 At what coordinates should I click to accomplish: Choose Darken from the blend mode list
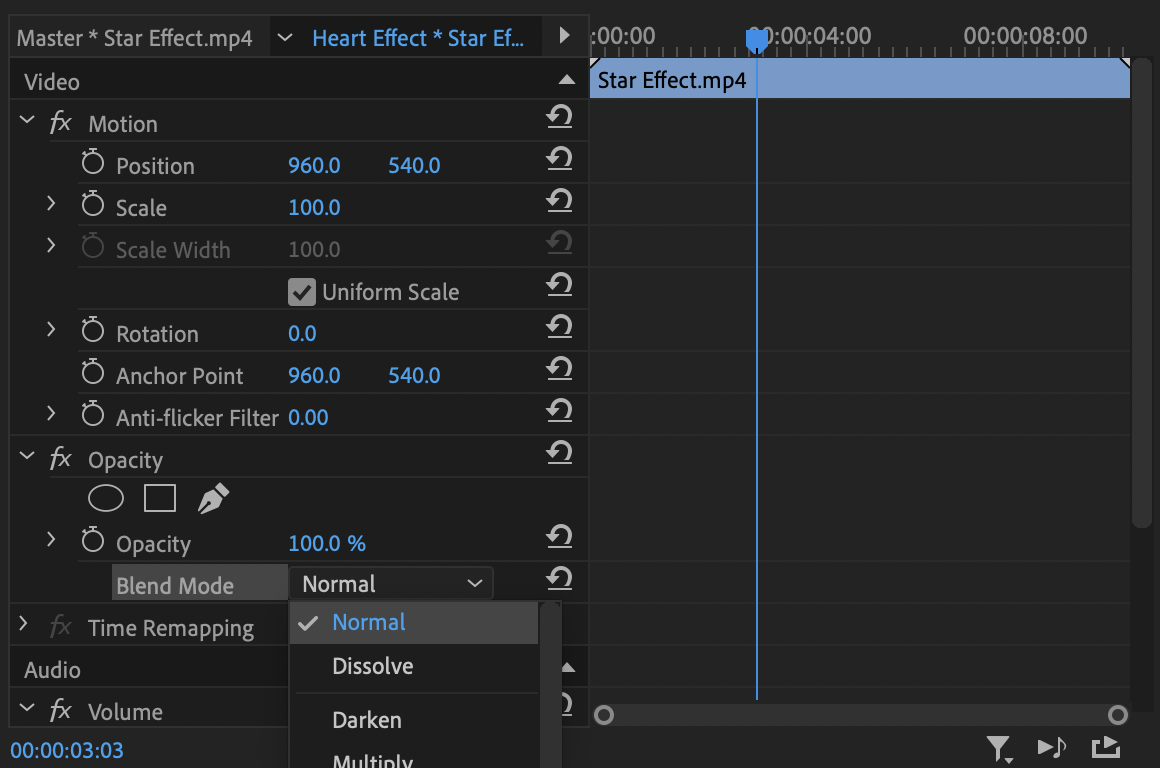pos(367,720)
